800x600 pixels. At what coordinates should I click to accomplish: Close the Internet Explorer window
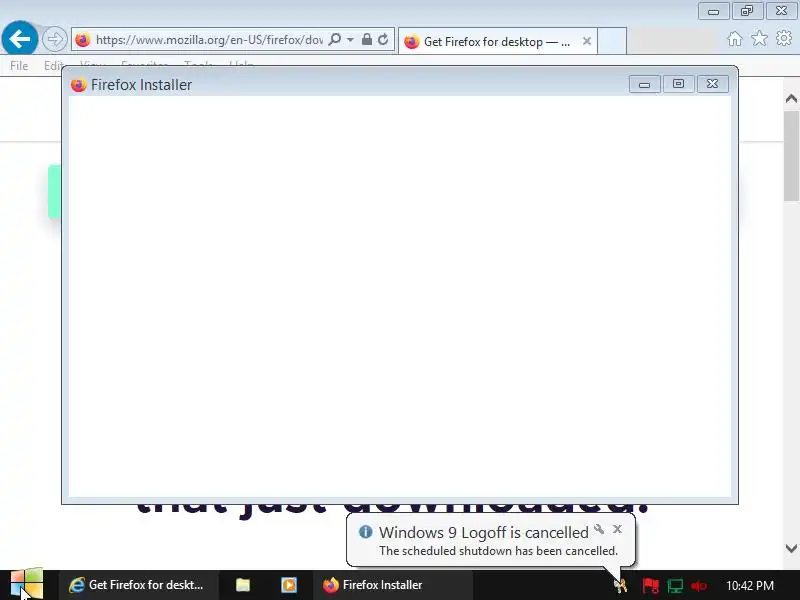[781, 11]
